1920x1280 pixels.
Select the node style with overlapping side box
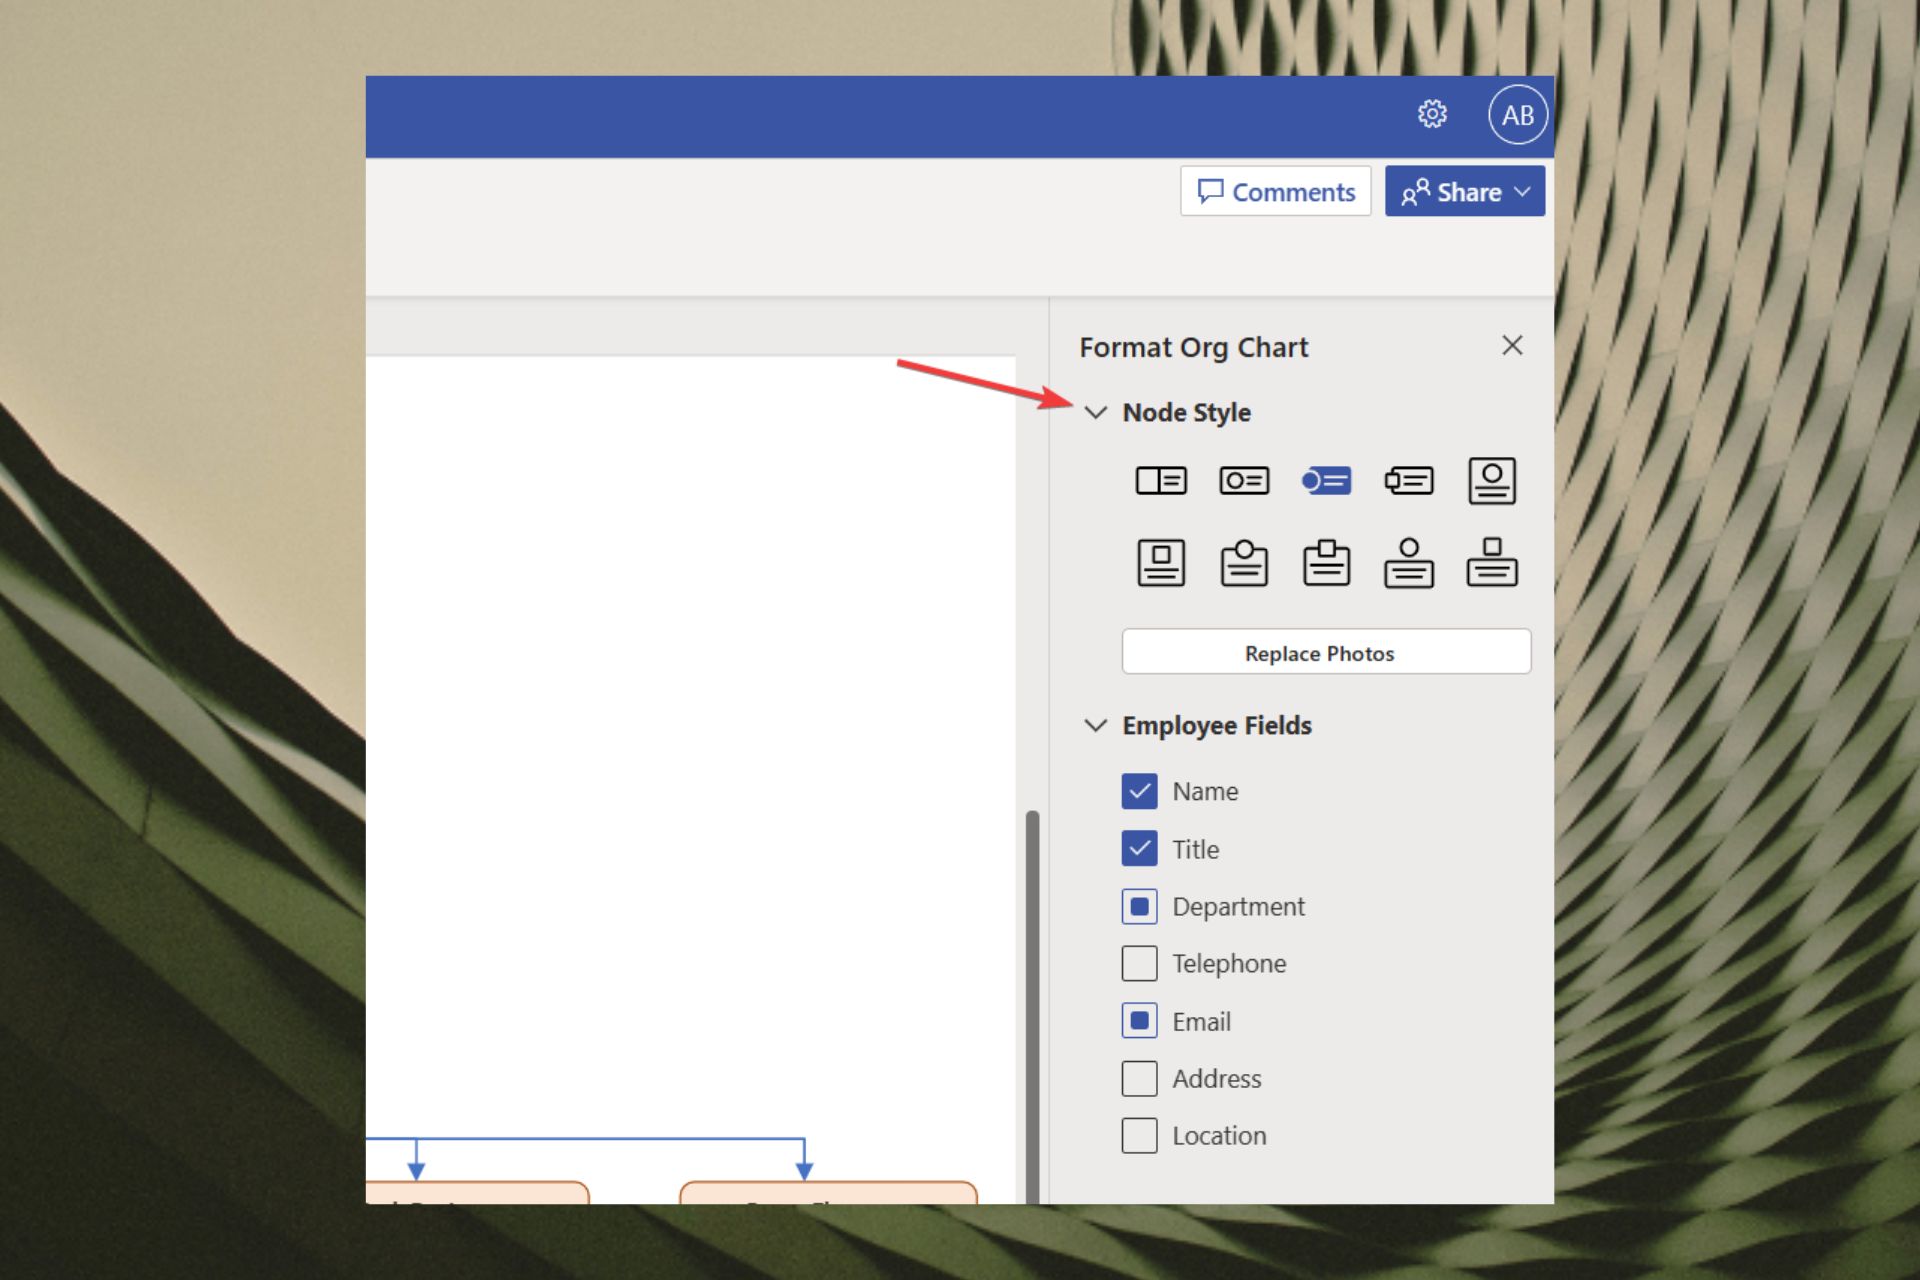click(x=1409, y=481)
